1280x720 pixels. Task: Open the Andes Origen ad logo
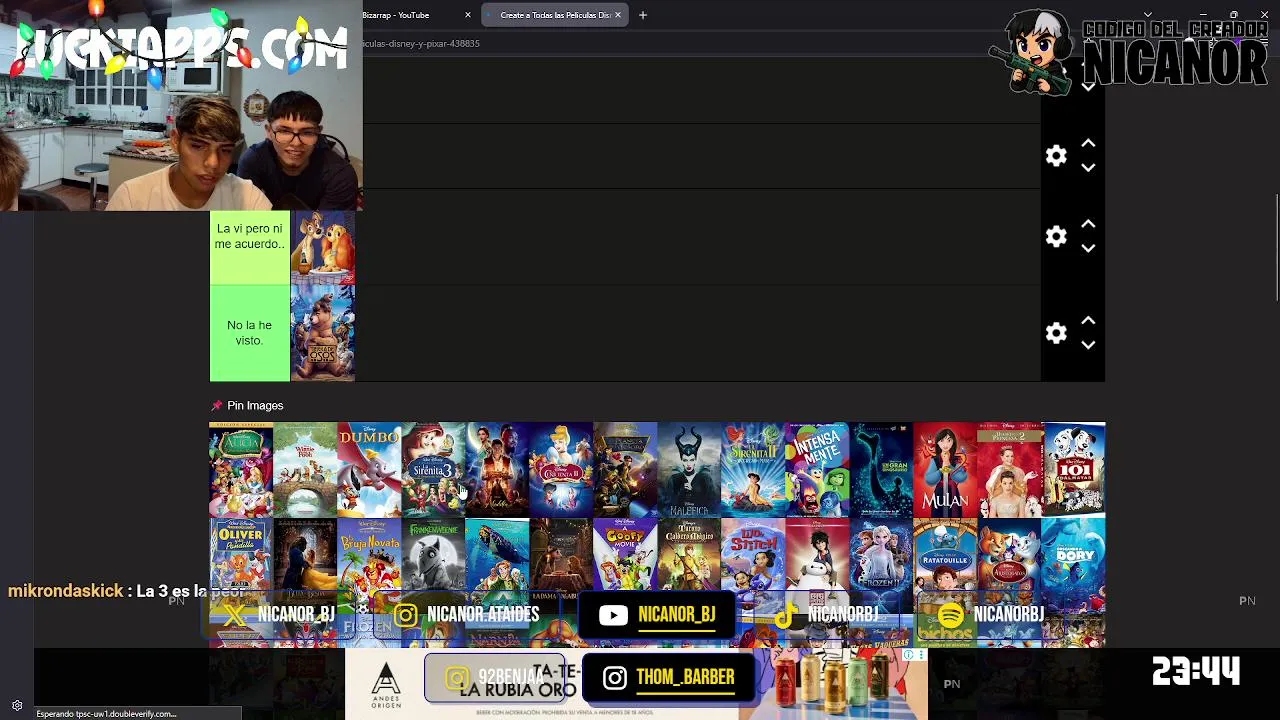coord(385,684)
